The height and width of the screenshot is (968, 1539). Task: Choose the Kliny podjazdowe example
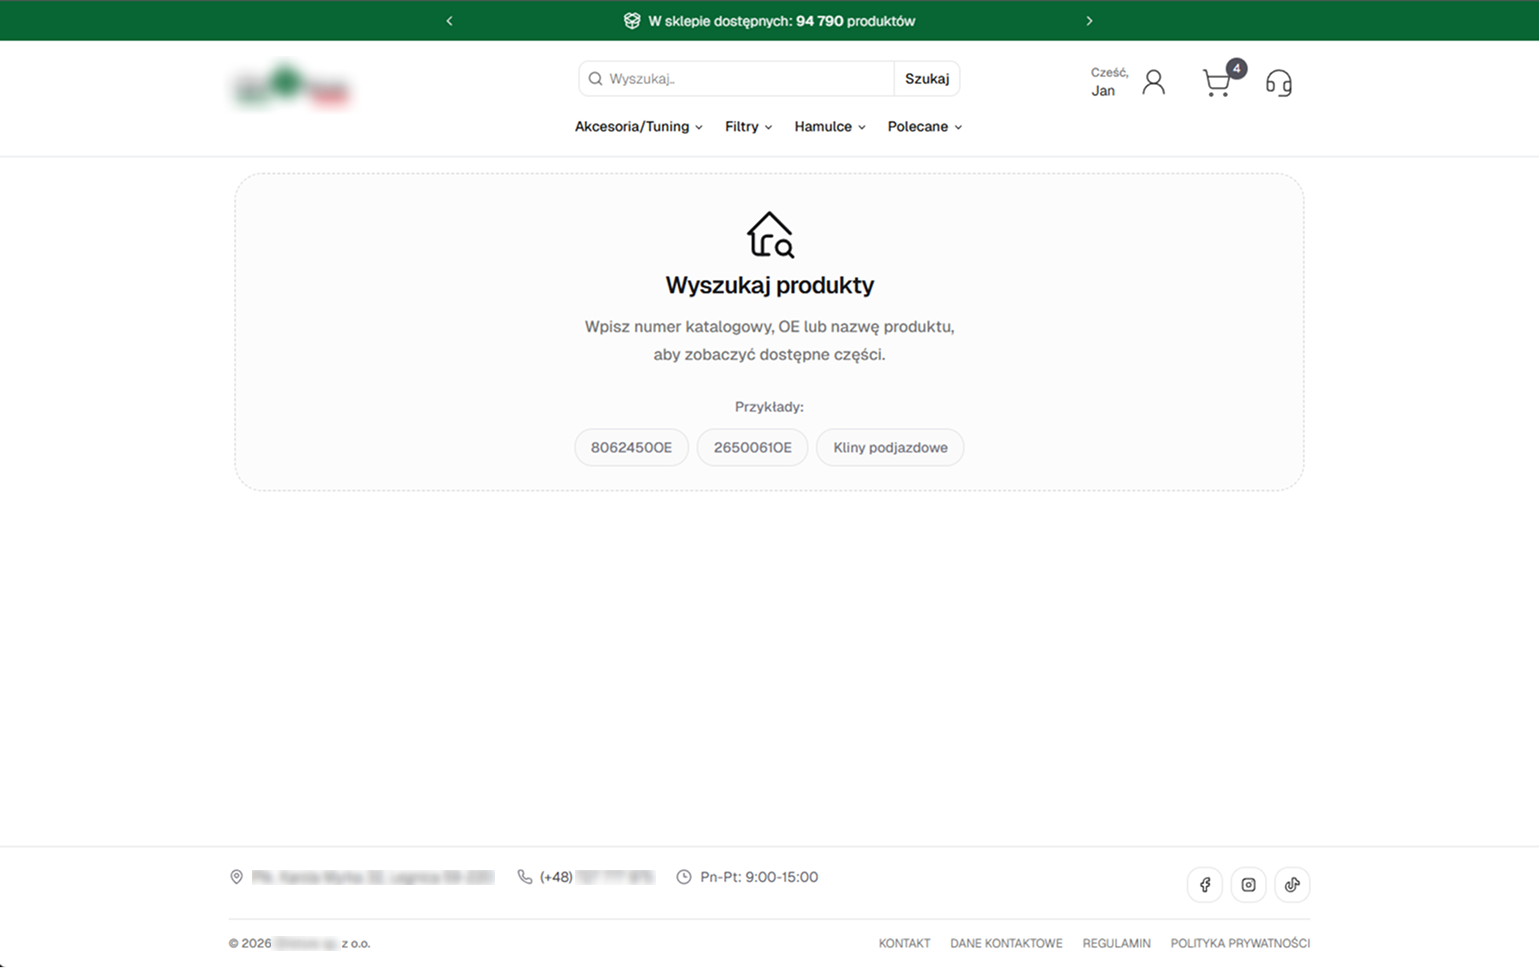tap(890, 448)
